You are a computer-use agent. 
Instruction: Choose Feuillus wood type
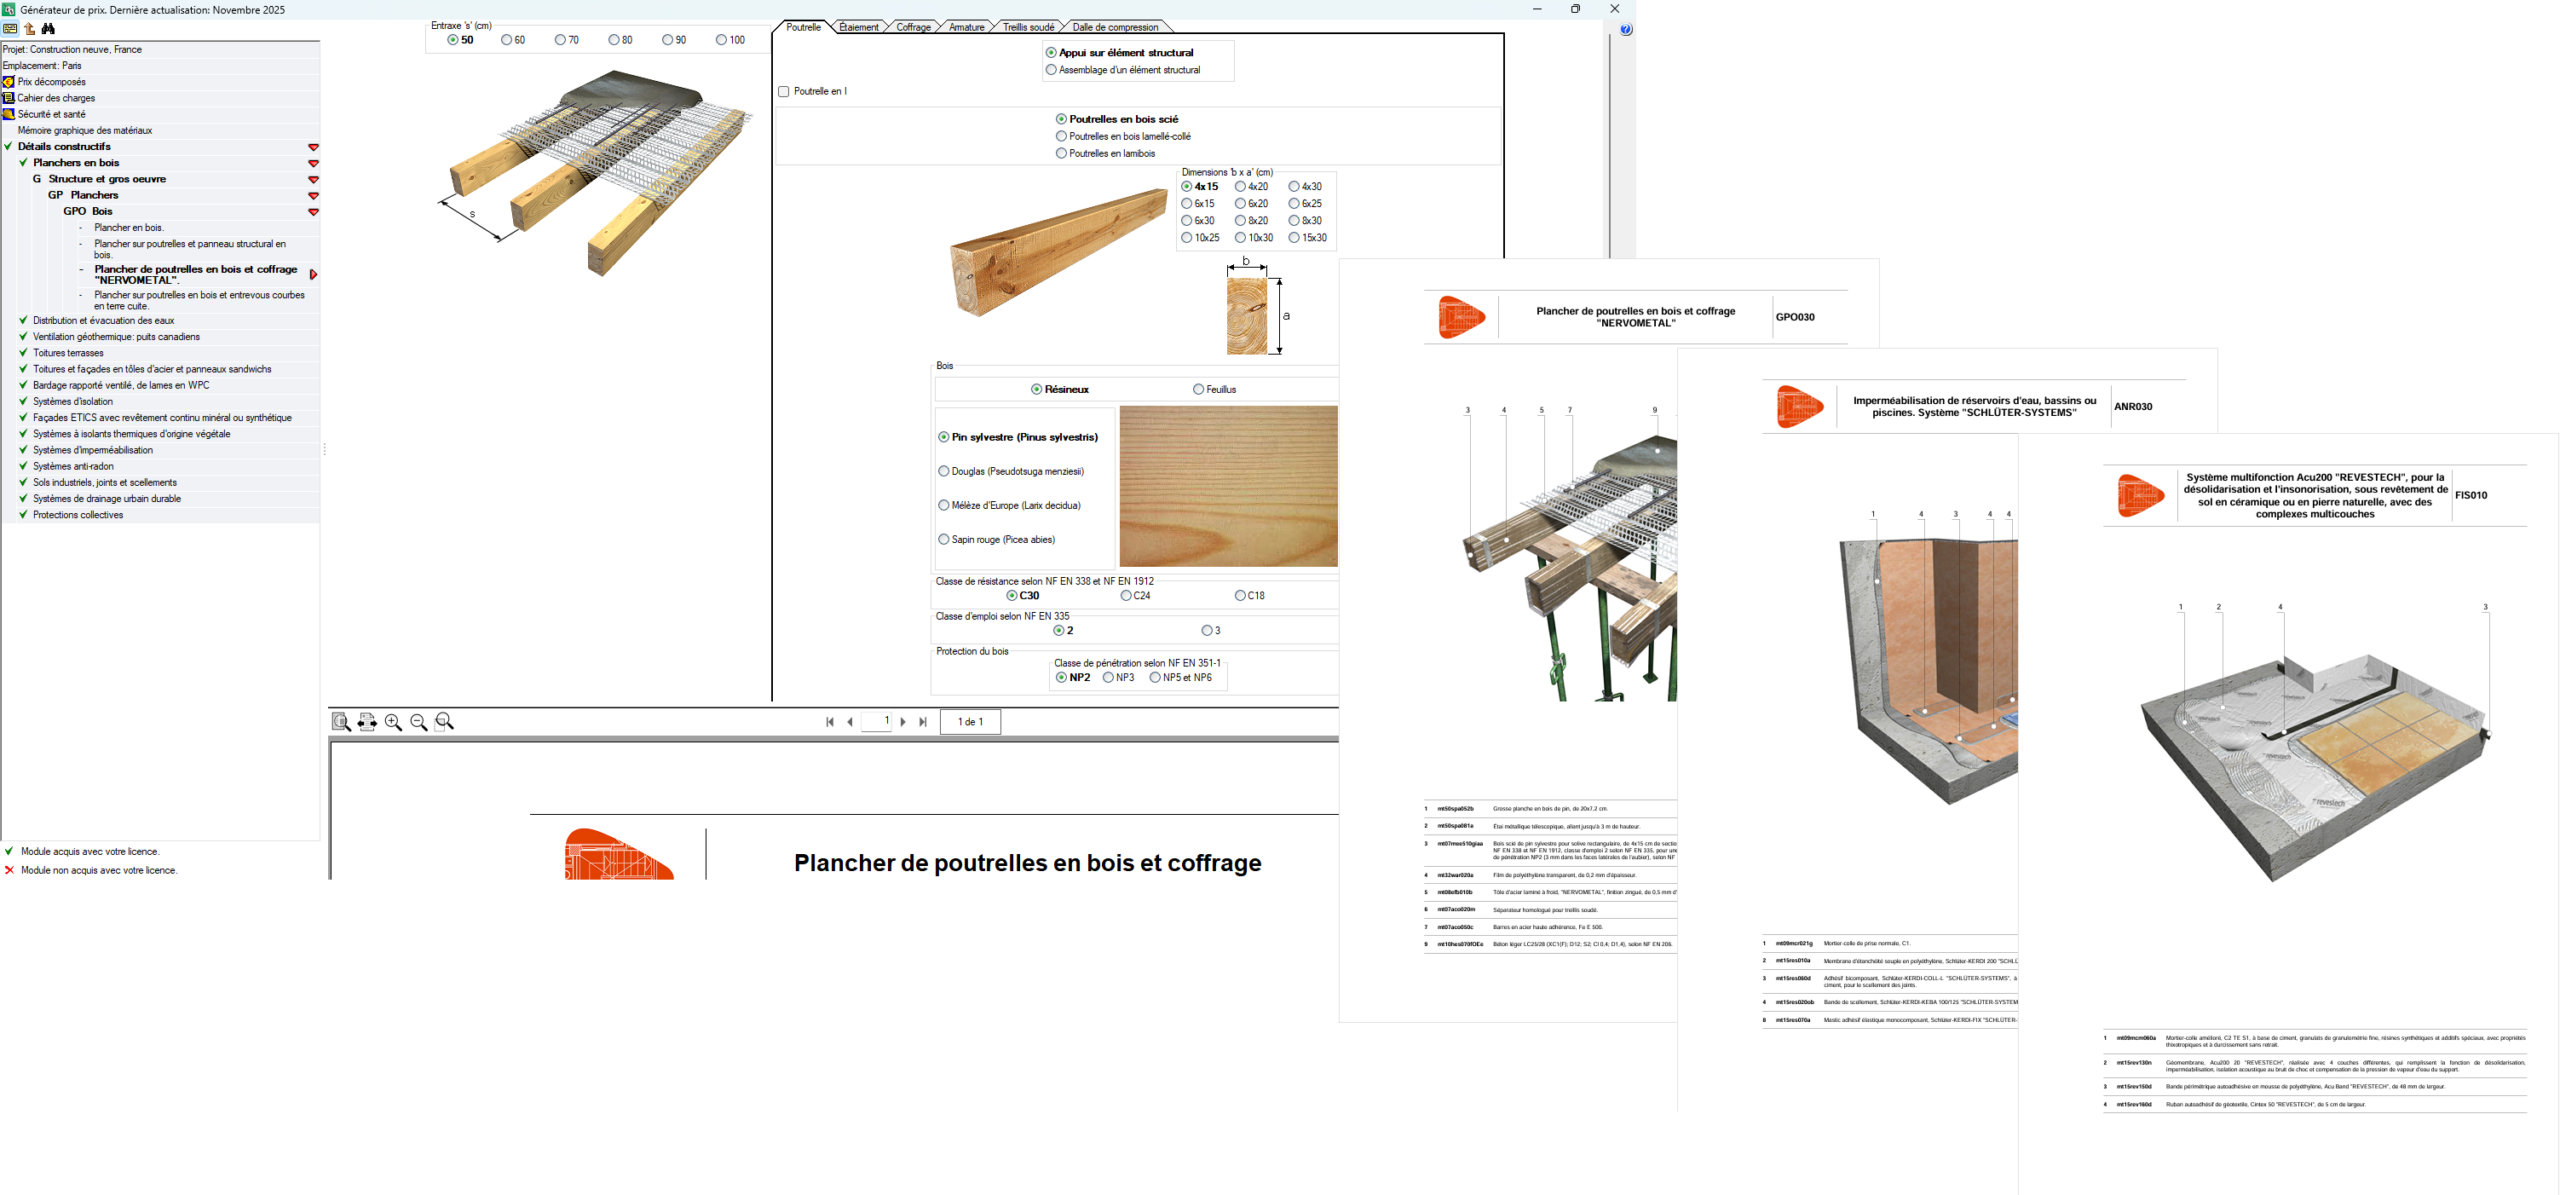(x=1198, y=390)
